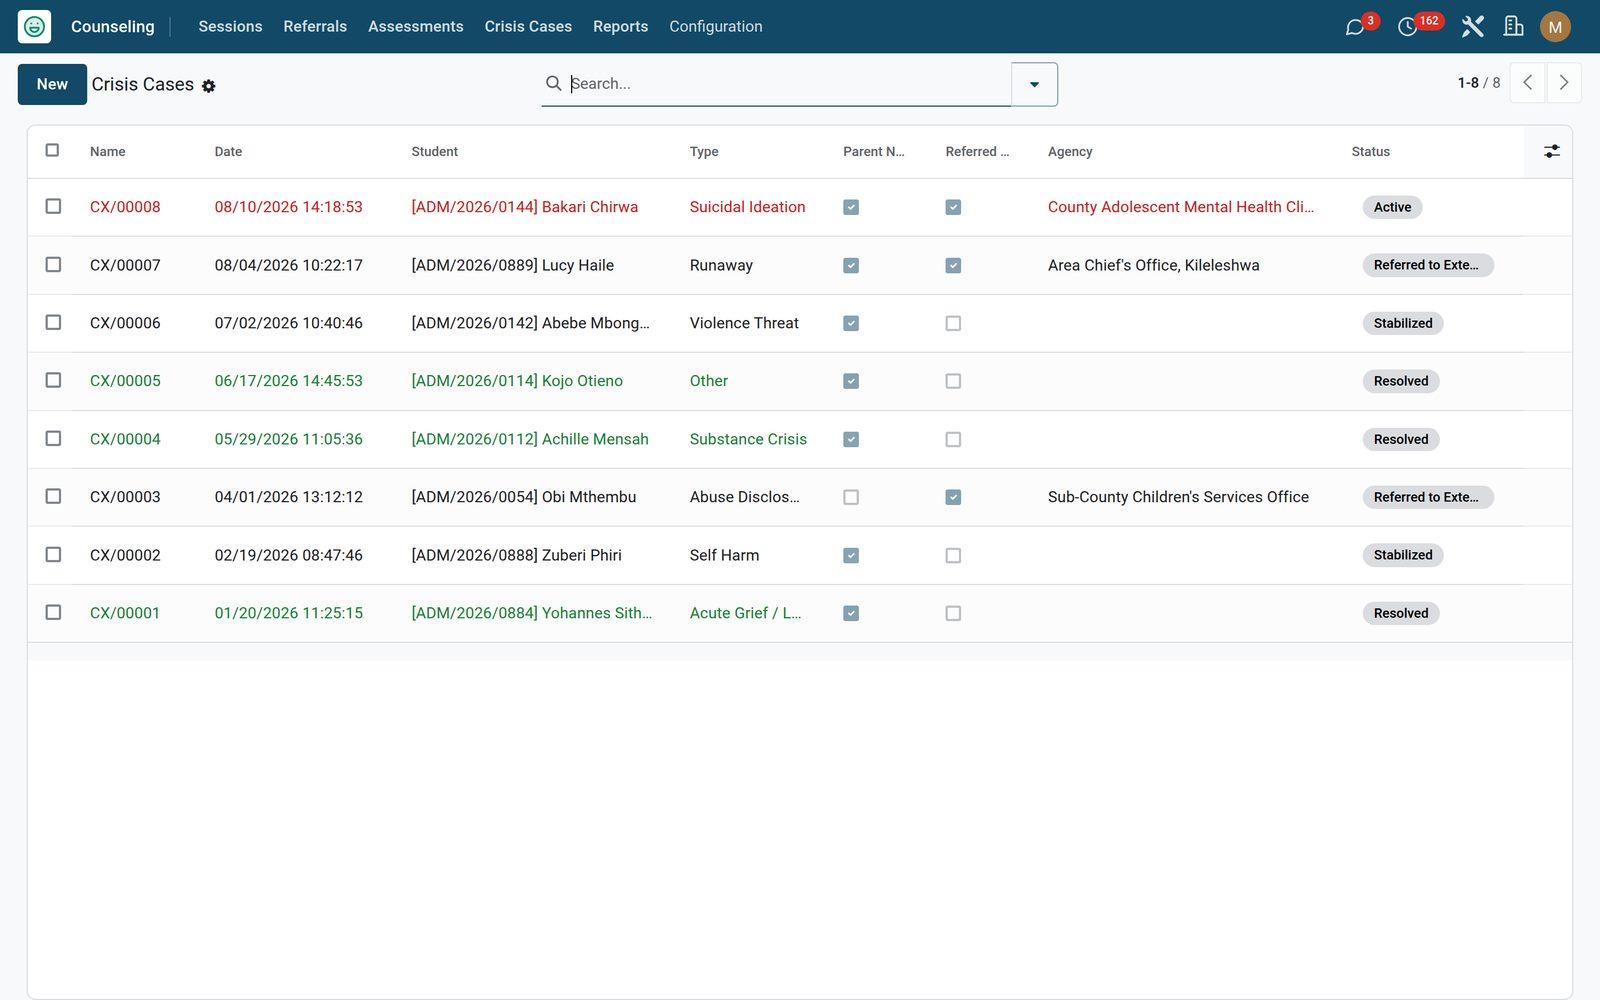Click the 1-8 / 8 pager counter
The width and height of the screenshot is (1600, 1000).
coord(1479,83)
